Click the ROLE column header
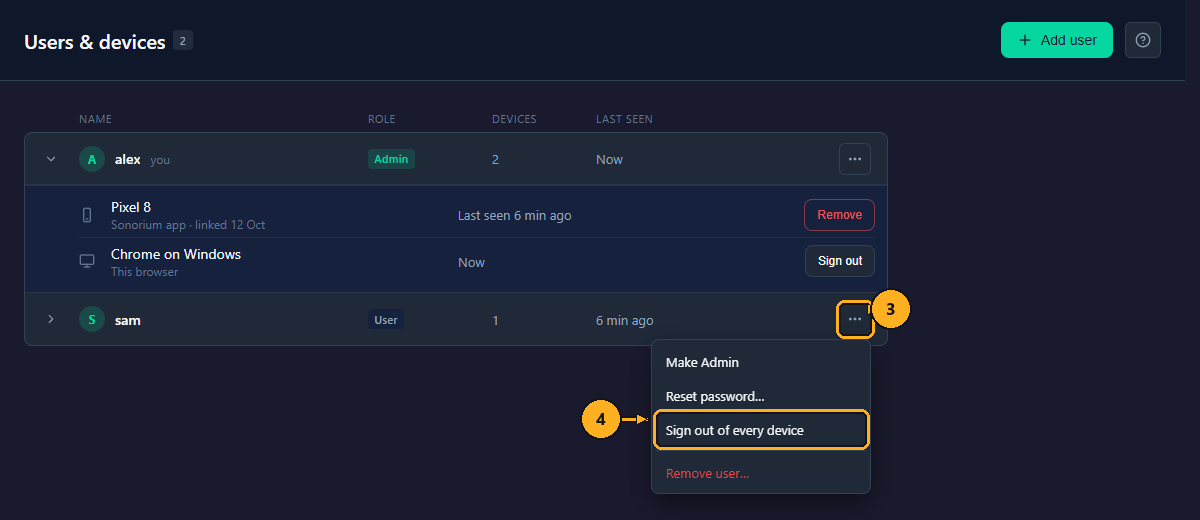The image size is (1200, 520). coord(382,119)
